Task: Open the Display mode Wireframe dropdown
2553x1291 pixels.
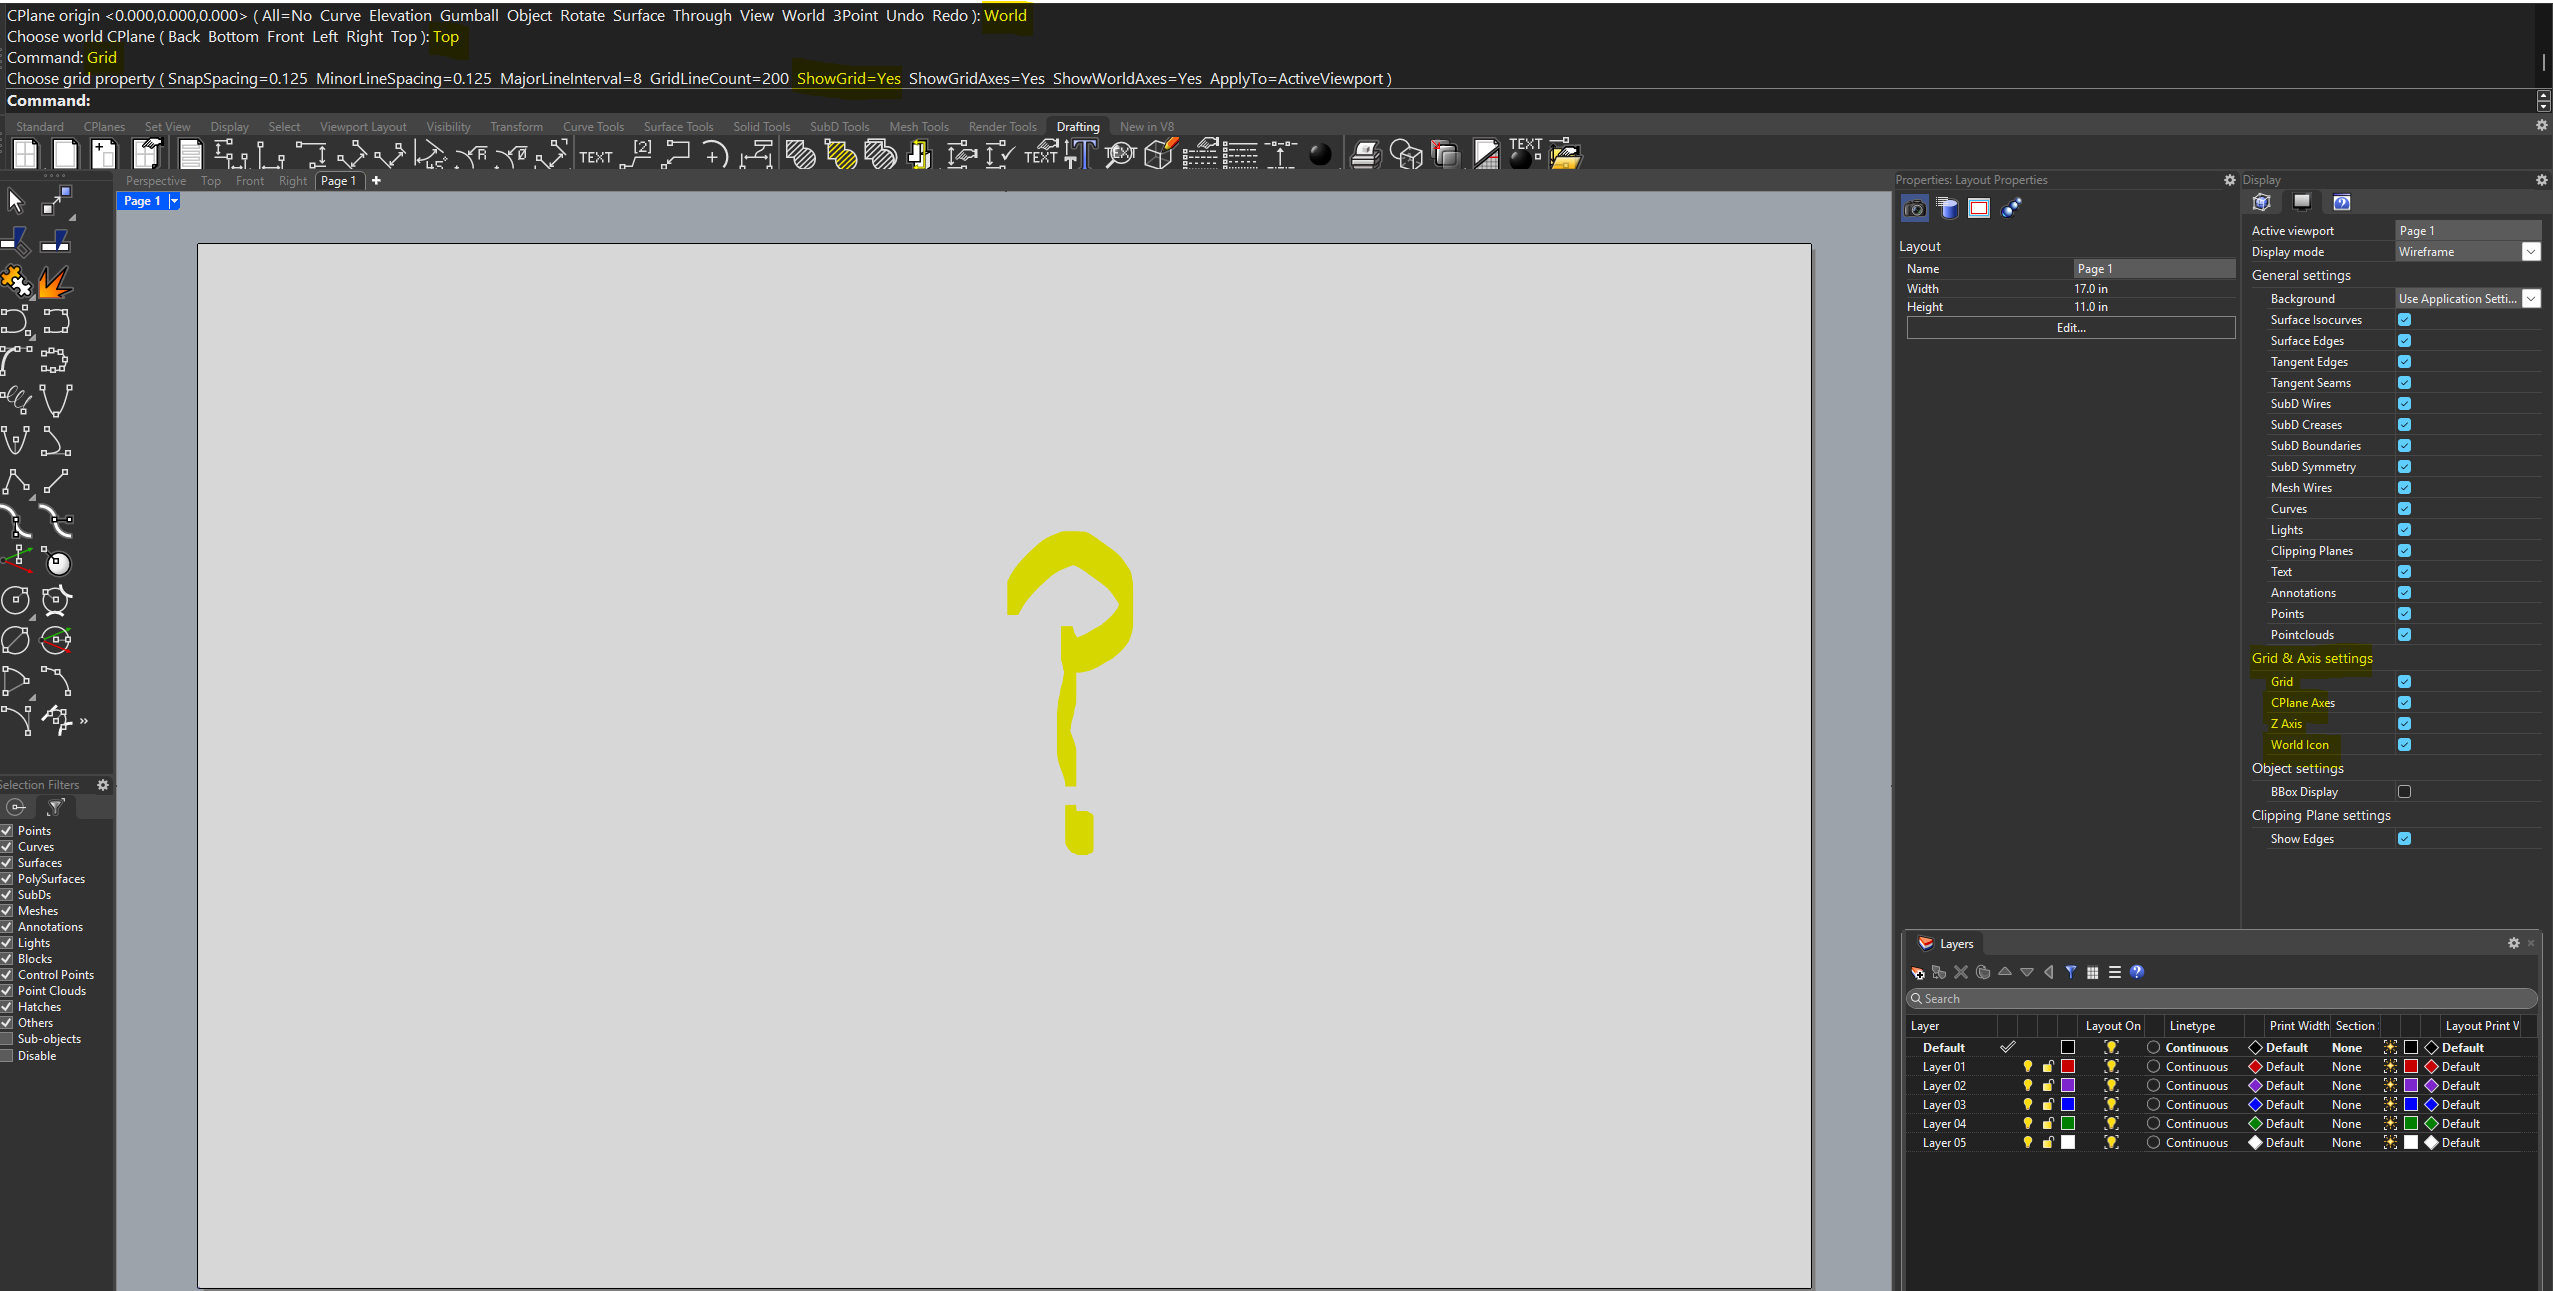Action: 2530,252
